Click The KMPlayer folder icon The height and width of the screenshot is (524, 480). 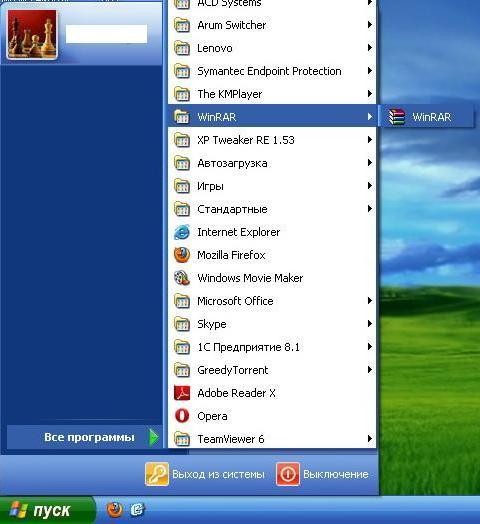[x=182, y=94]
